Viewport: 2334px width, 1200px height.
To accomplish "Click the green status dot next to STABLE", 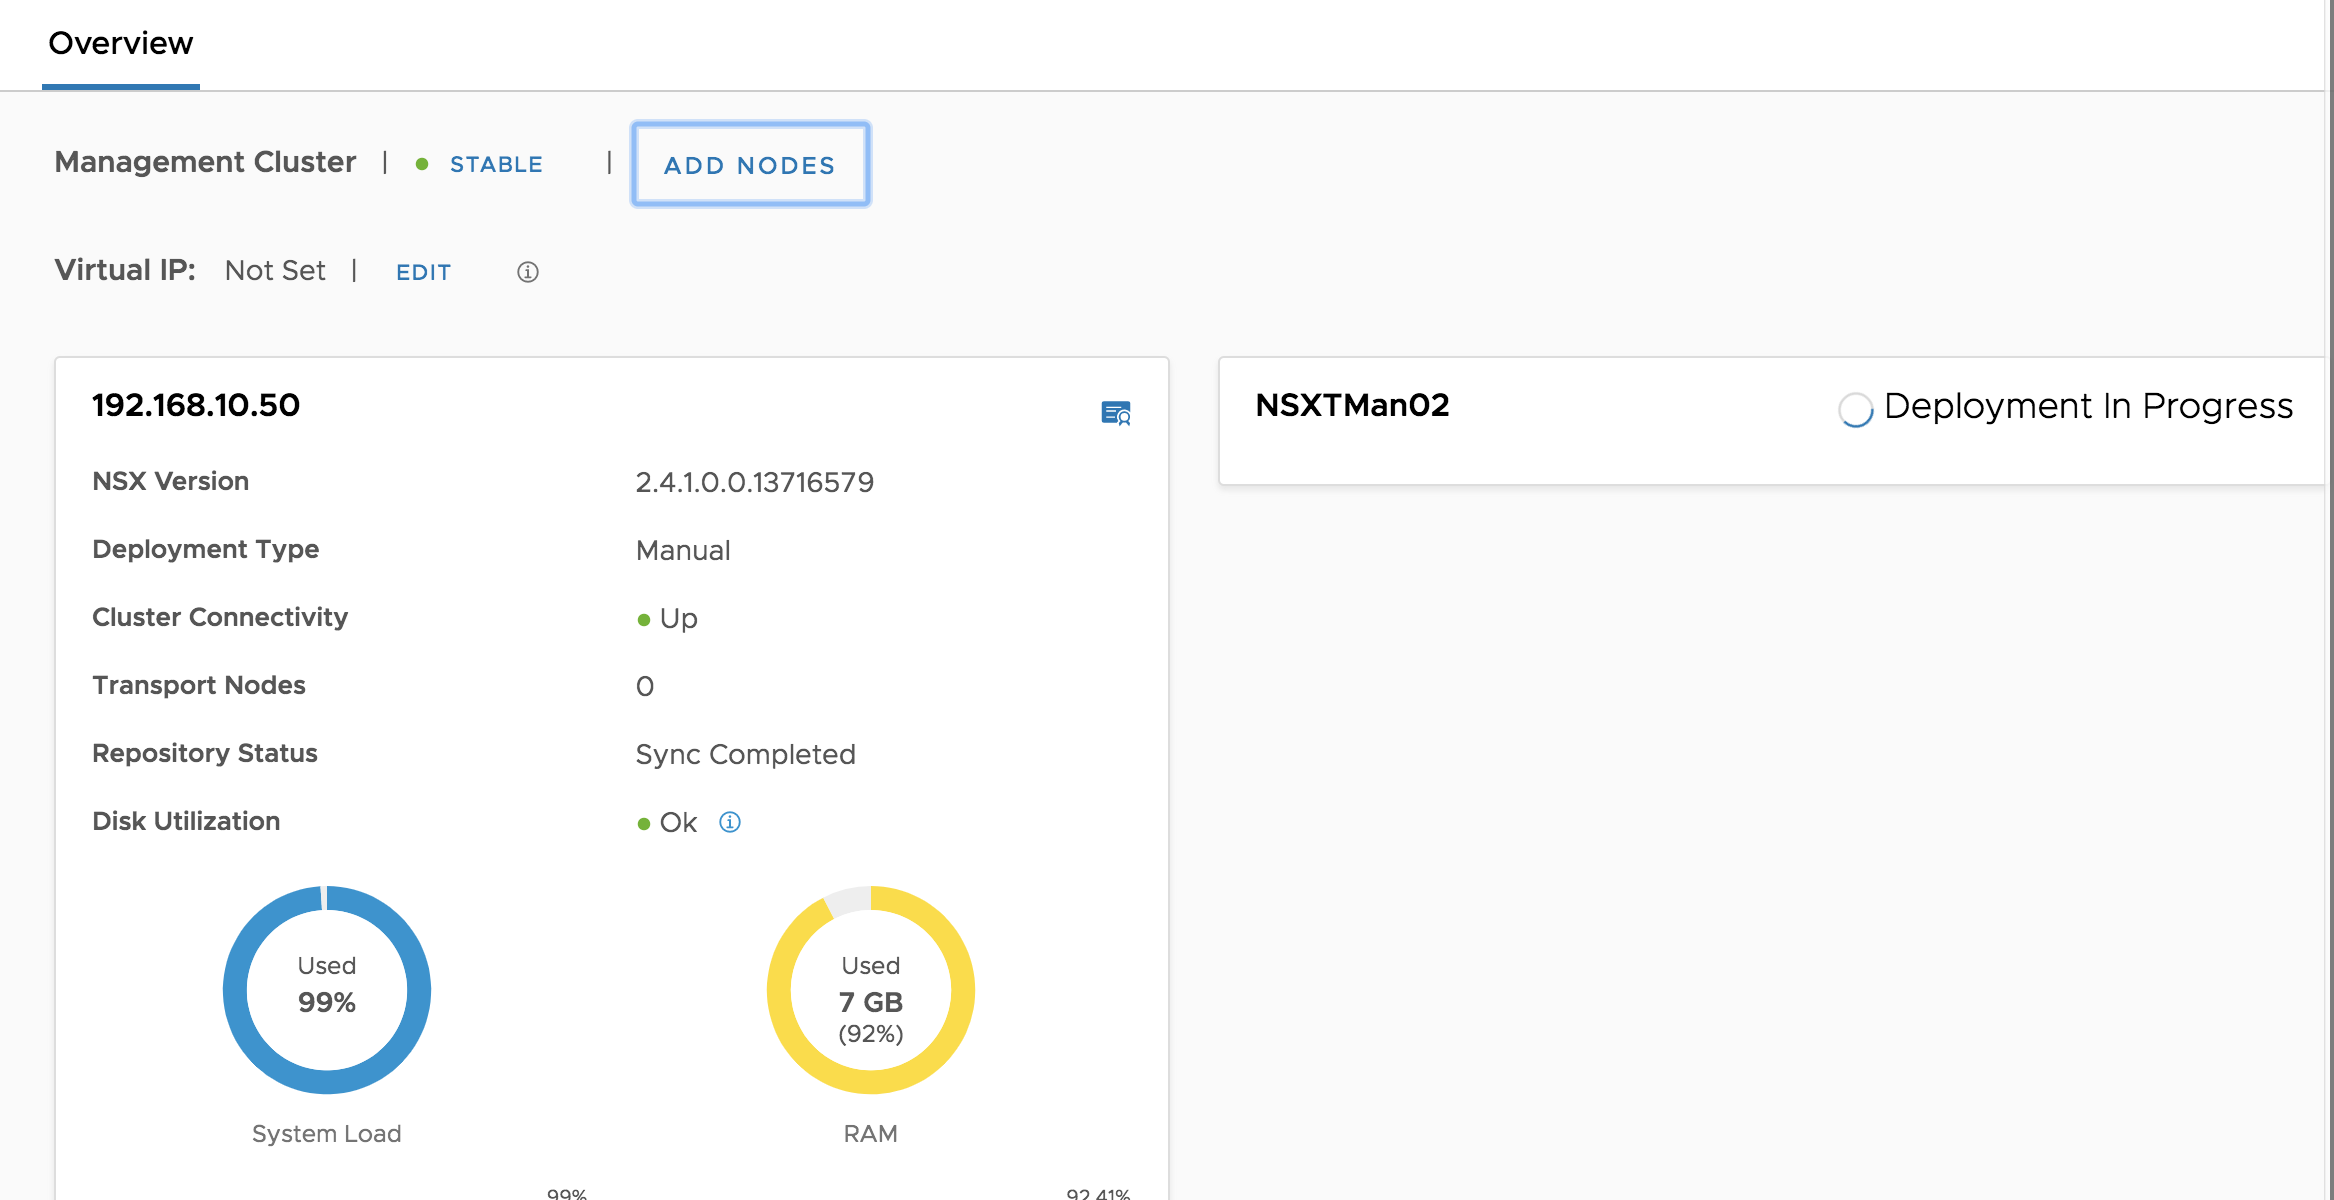I will tap(421, 163).
